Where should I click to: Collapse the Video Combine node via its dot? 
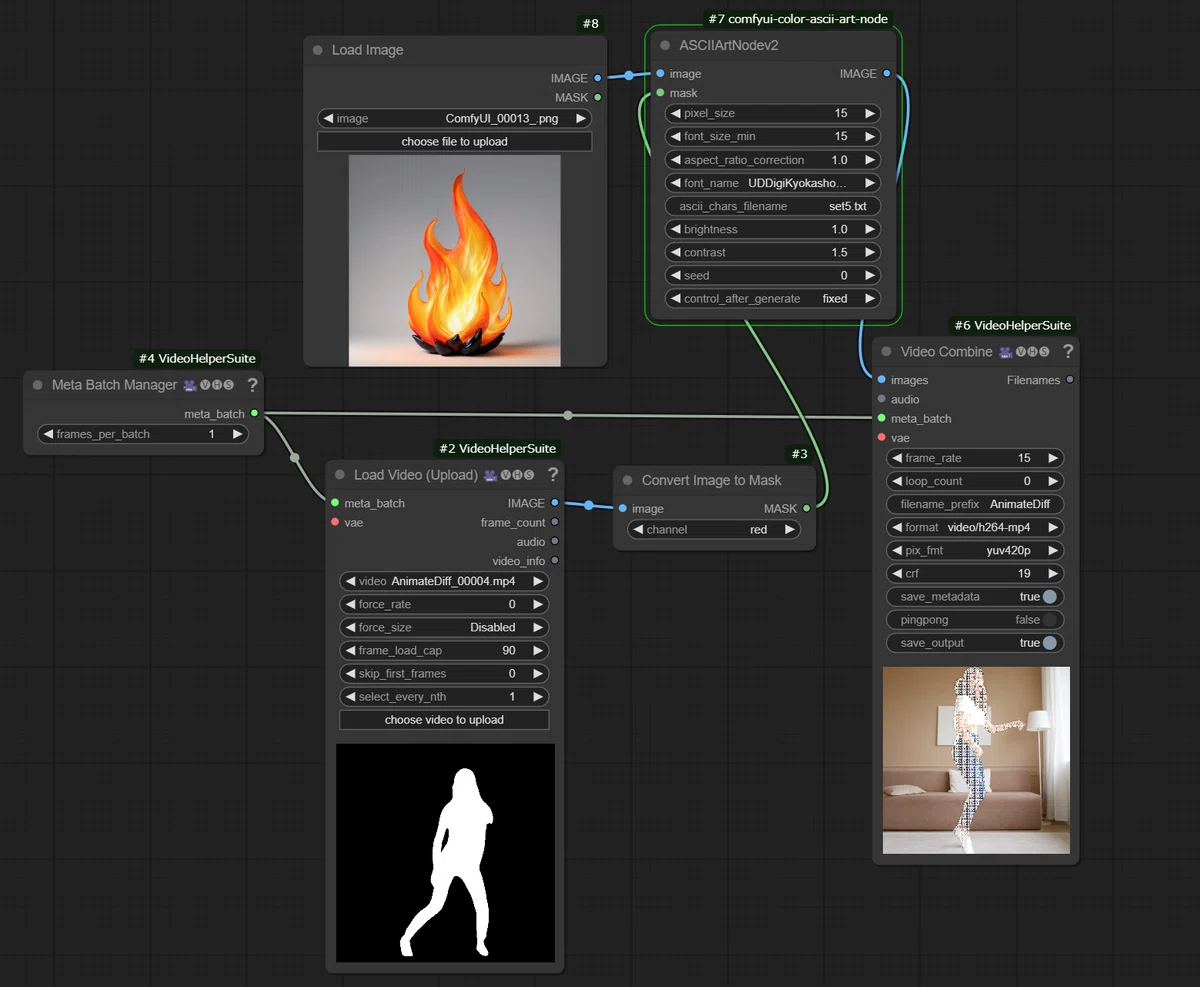(x=886, y=352)
